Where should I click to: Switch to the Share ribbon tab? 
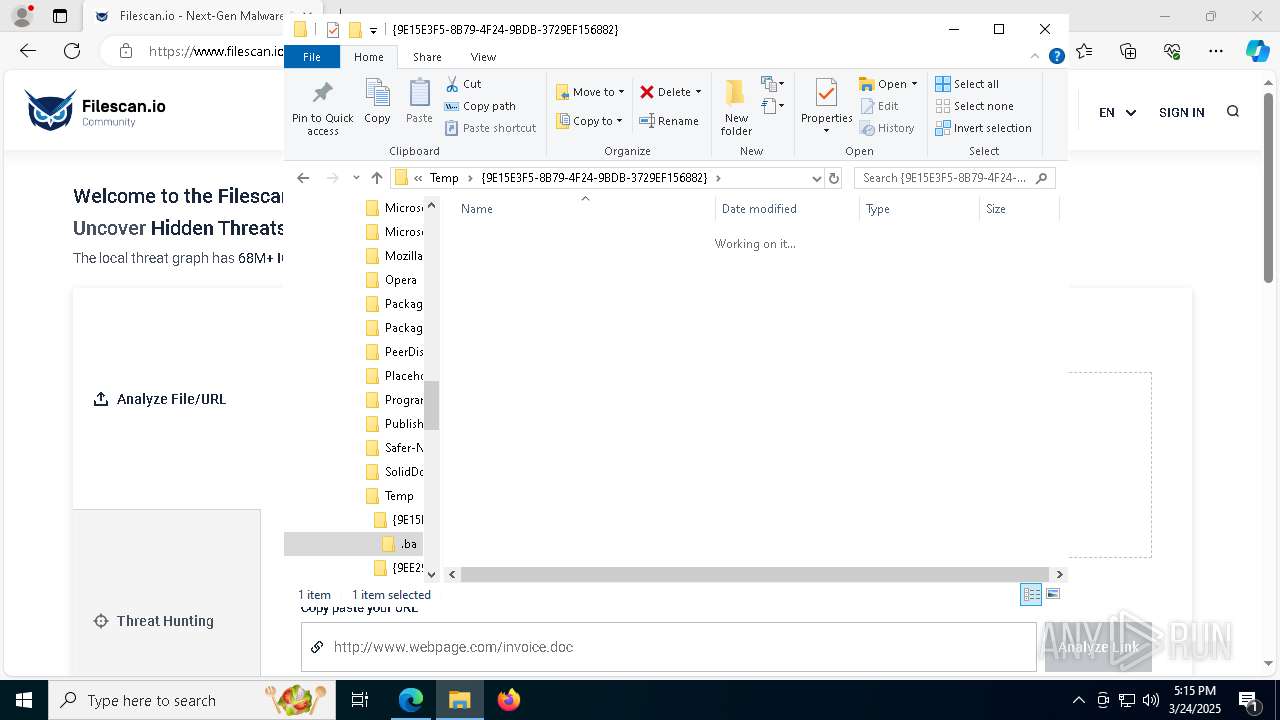(x=427, y=57)
